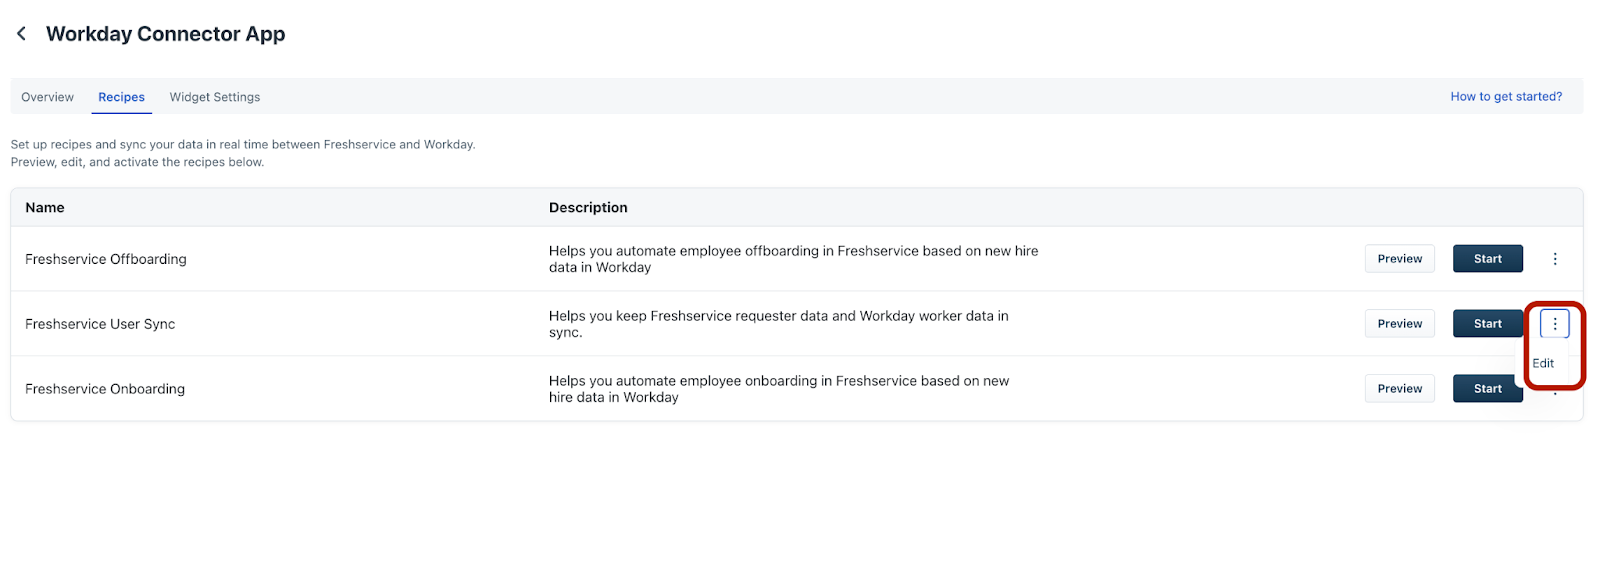Click the Freshservice Offboarding recipe name
Image resolution: width=1600 pixels, height=578 pixels.
pos(106,259)
